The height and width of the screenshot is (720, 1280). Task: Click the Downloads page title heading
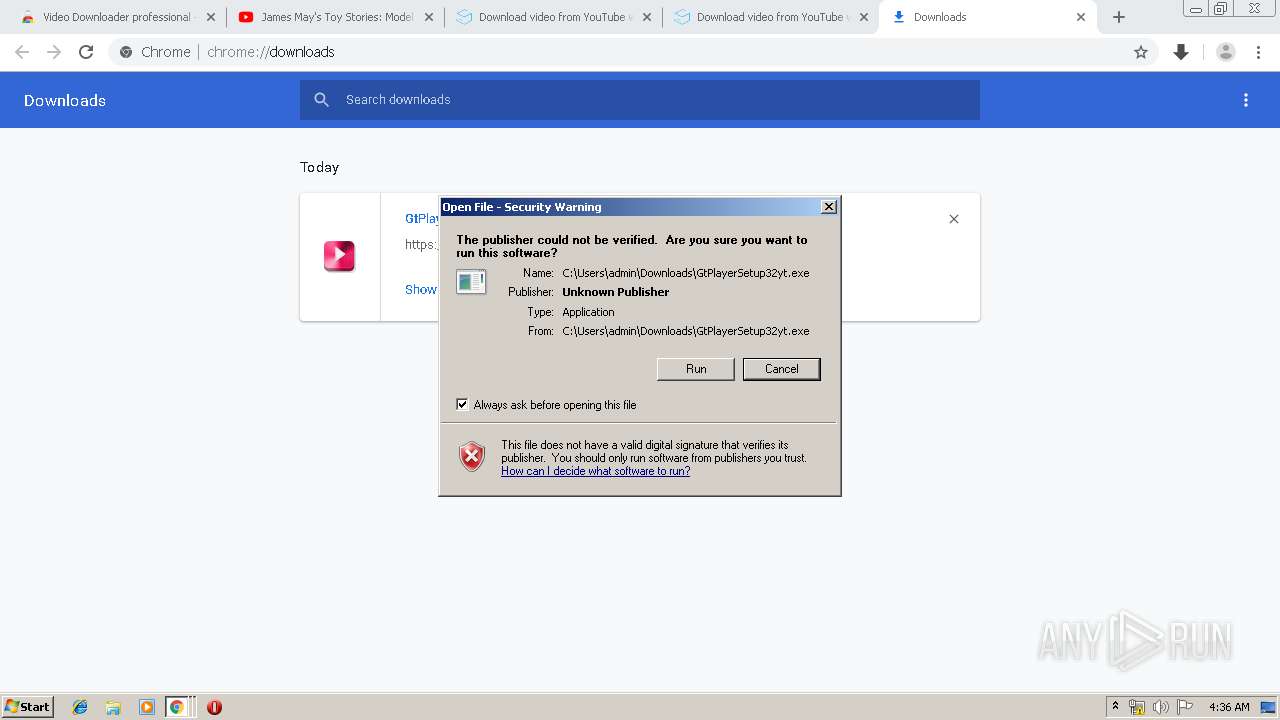(65, 100)
